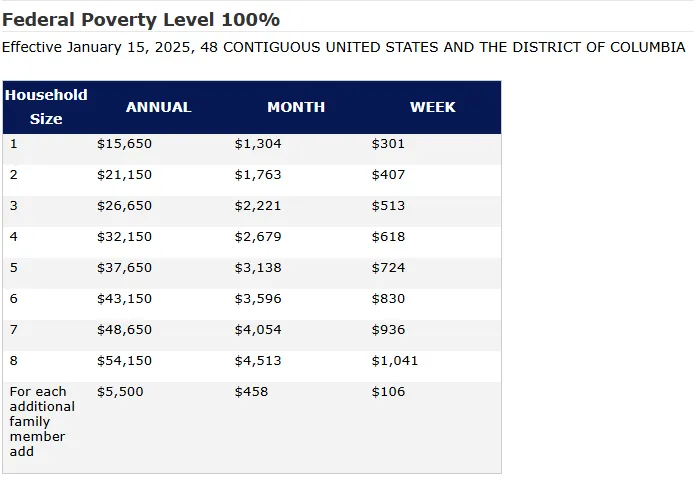Select the $1,763 monthly amount cell
694x479 pixels.
[258, 175]
